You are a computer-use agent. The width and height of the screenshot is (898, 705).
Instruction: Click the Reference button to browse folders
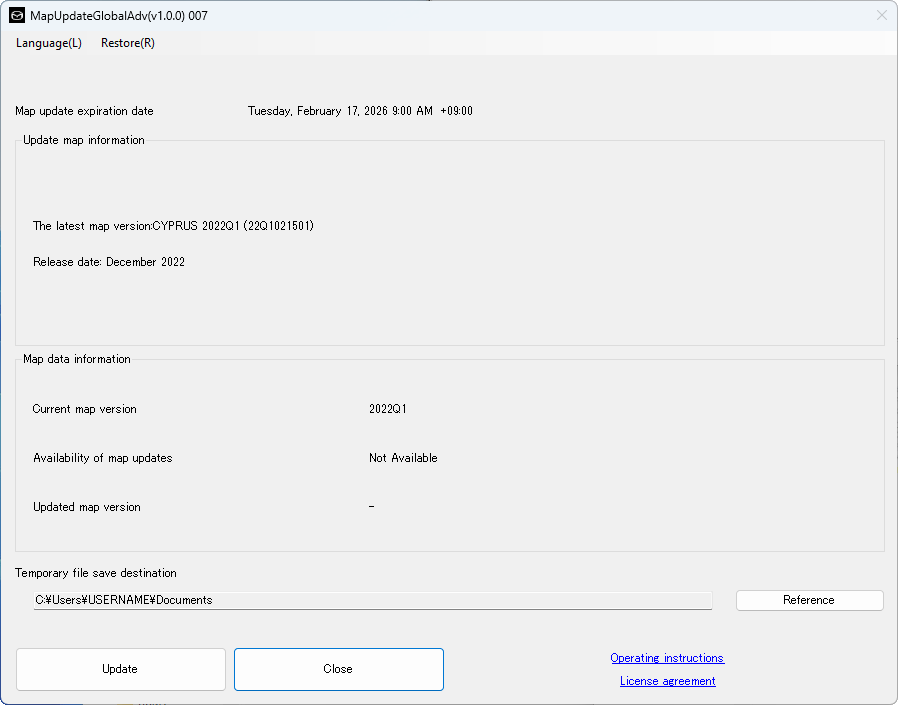[809, 600]
